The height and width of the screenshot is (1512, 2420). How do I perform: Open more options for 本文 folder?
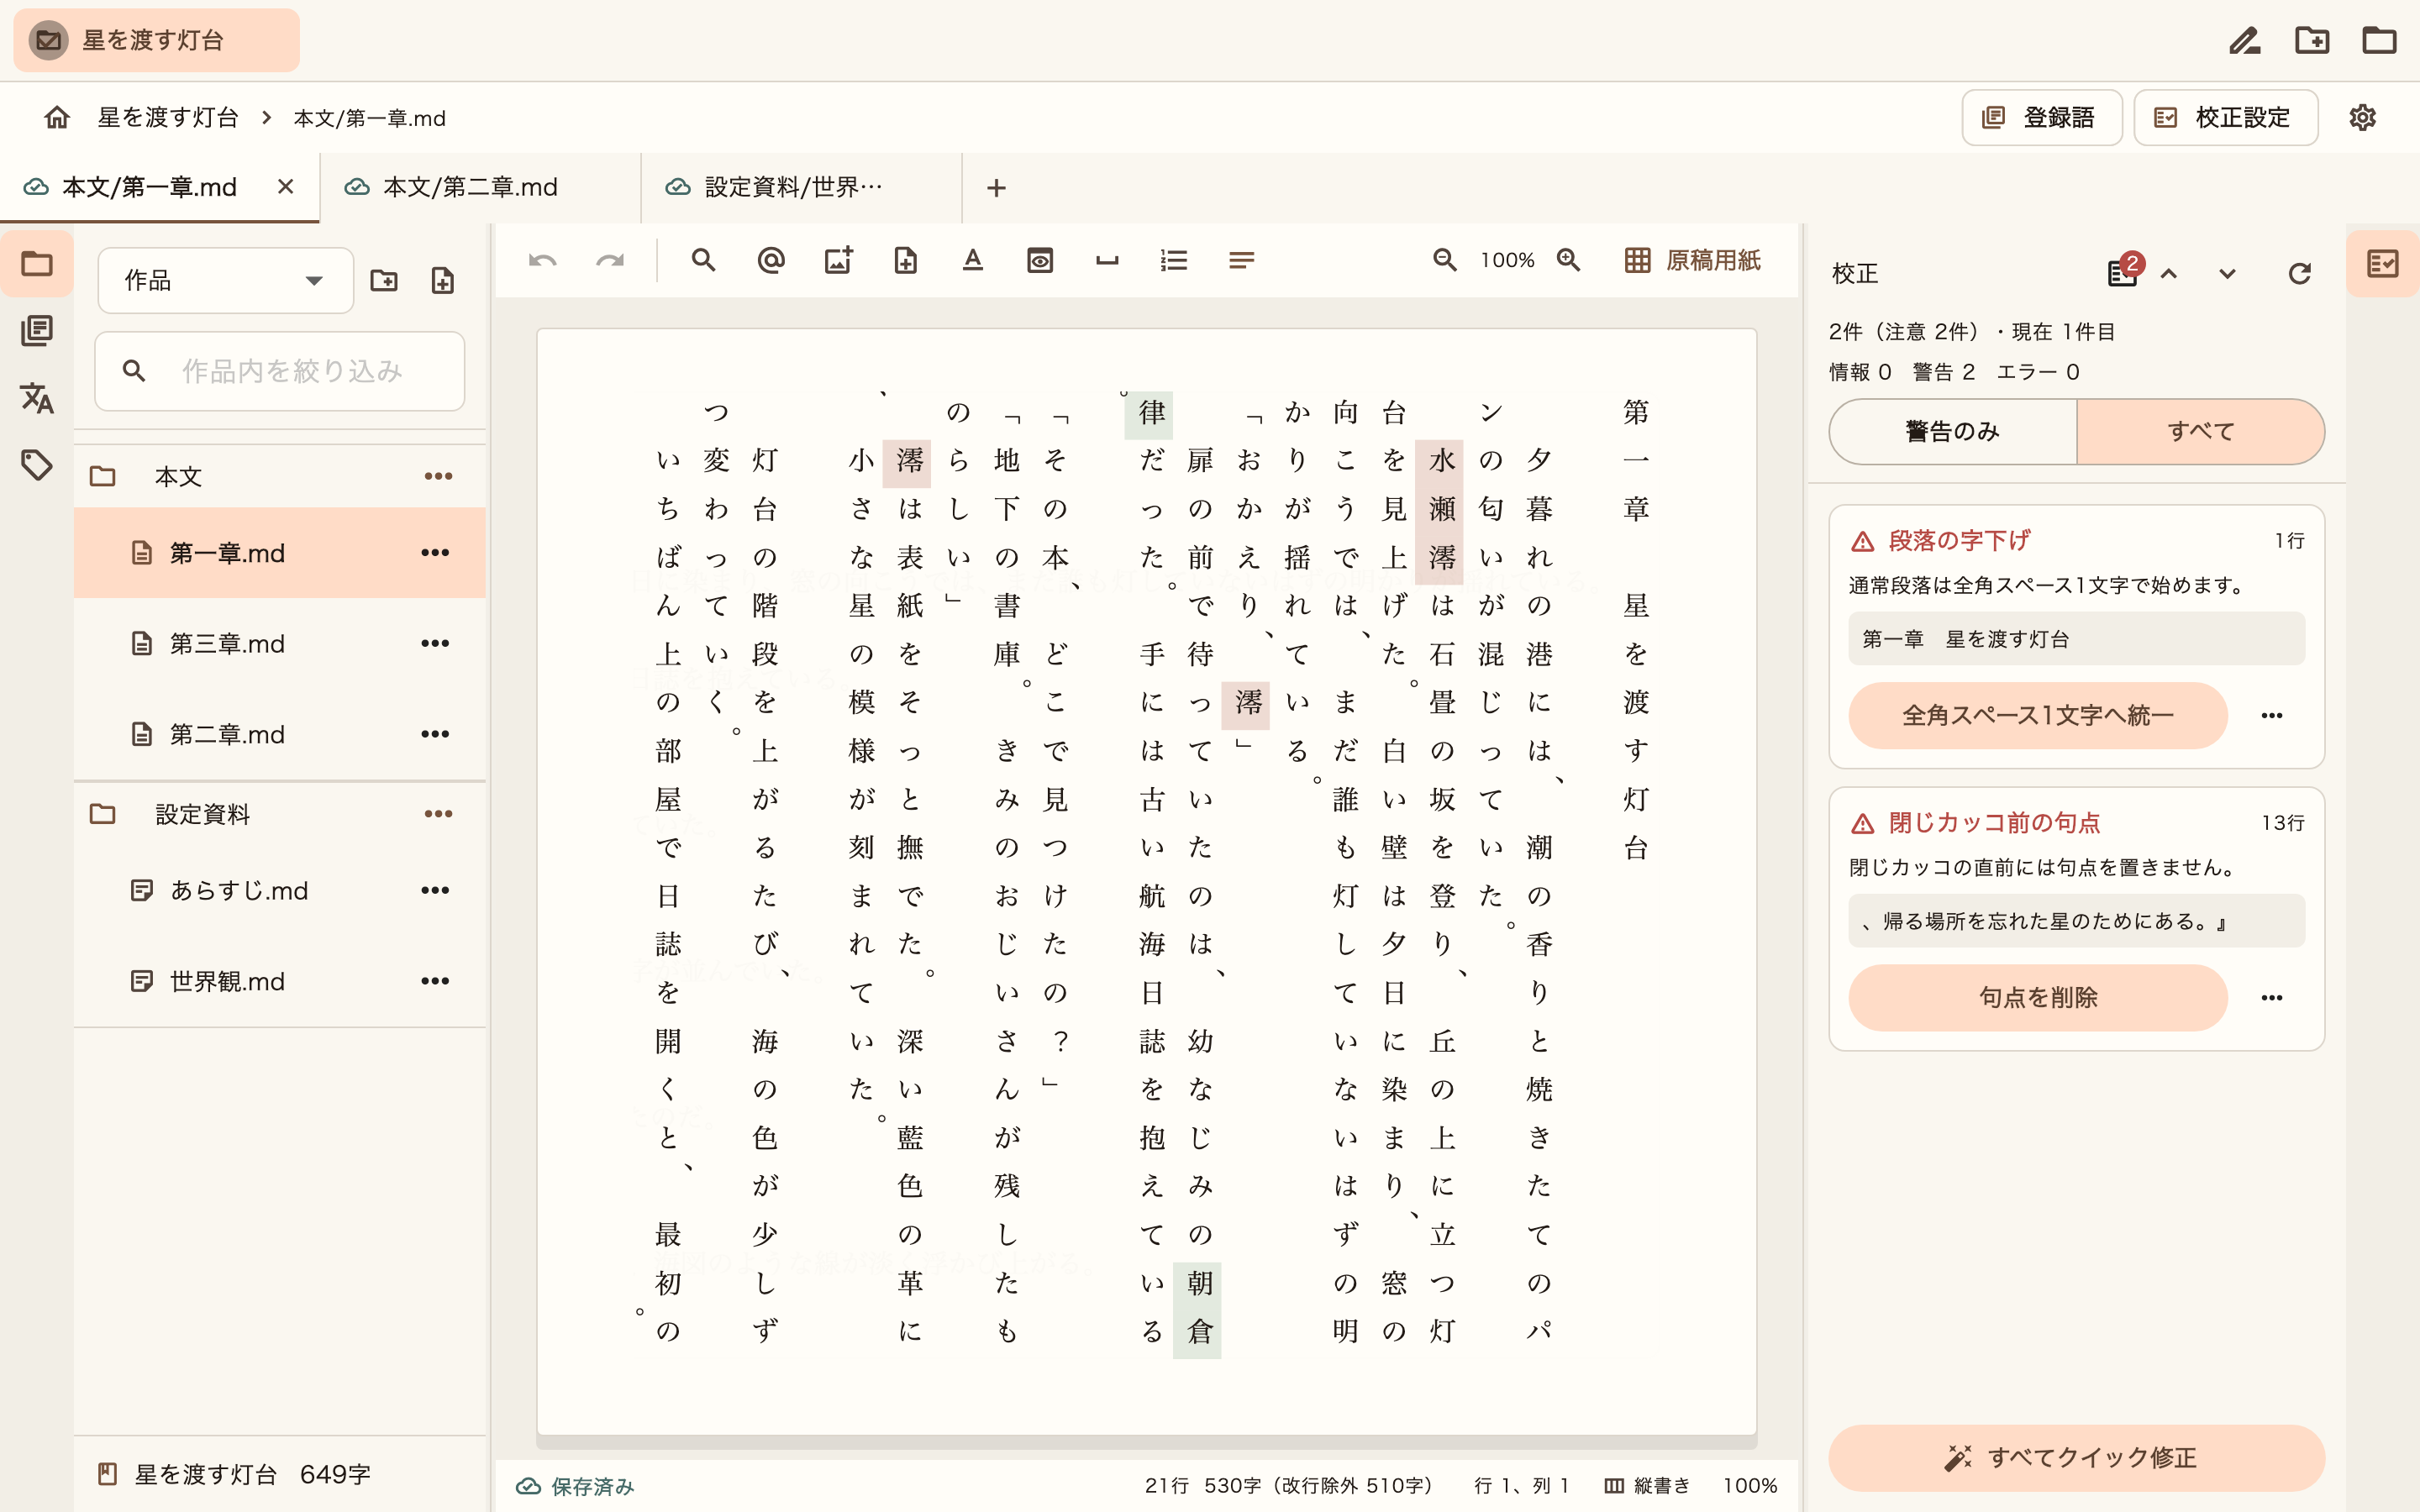click(438, 477)
